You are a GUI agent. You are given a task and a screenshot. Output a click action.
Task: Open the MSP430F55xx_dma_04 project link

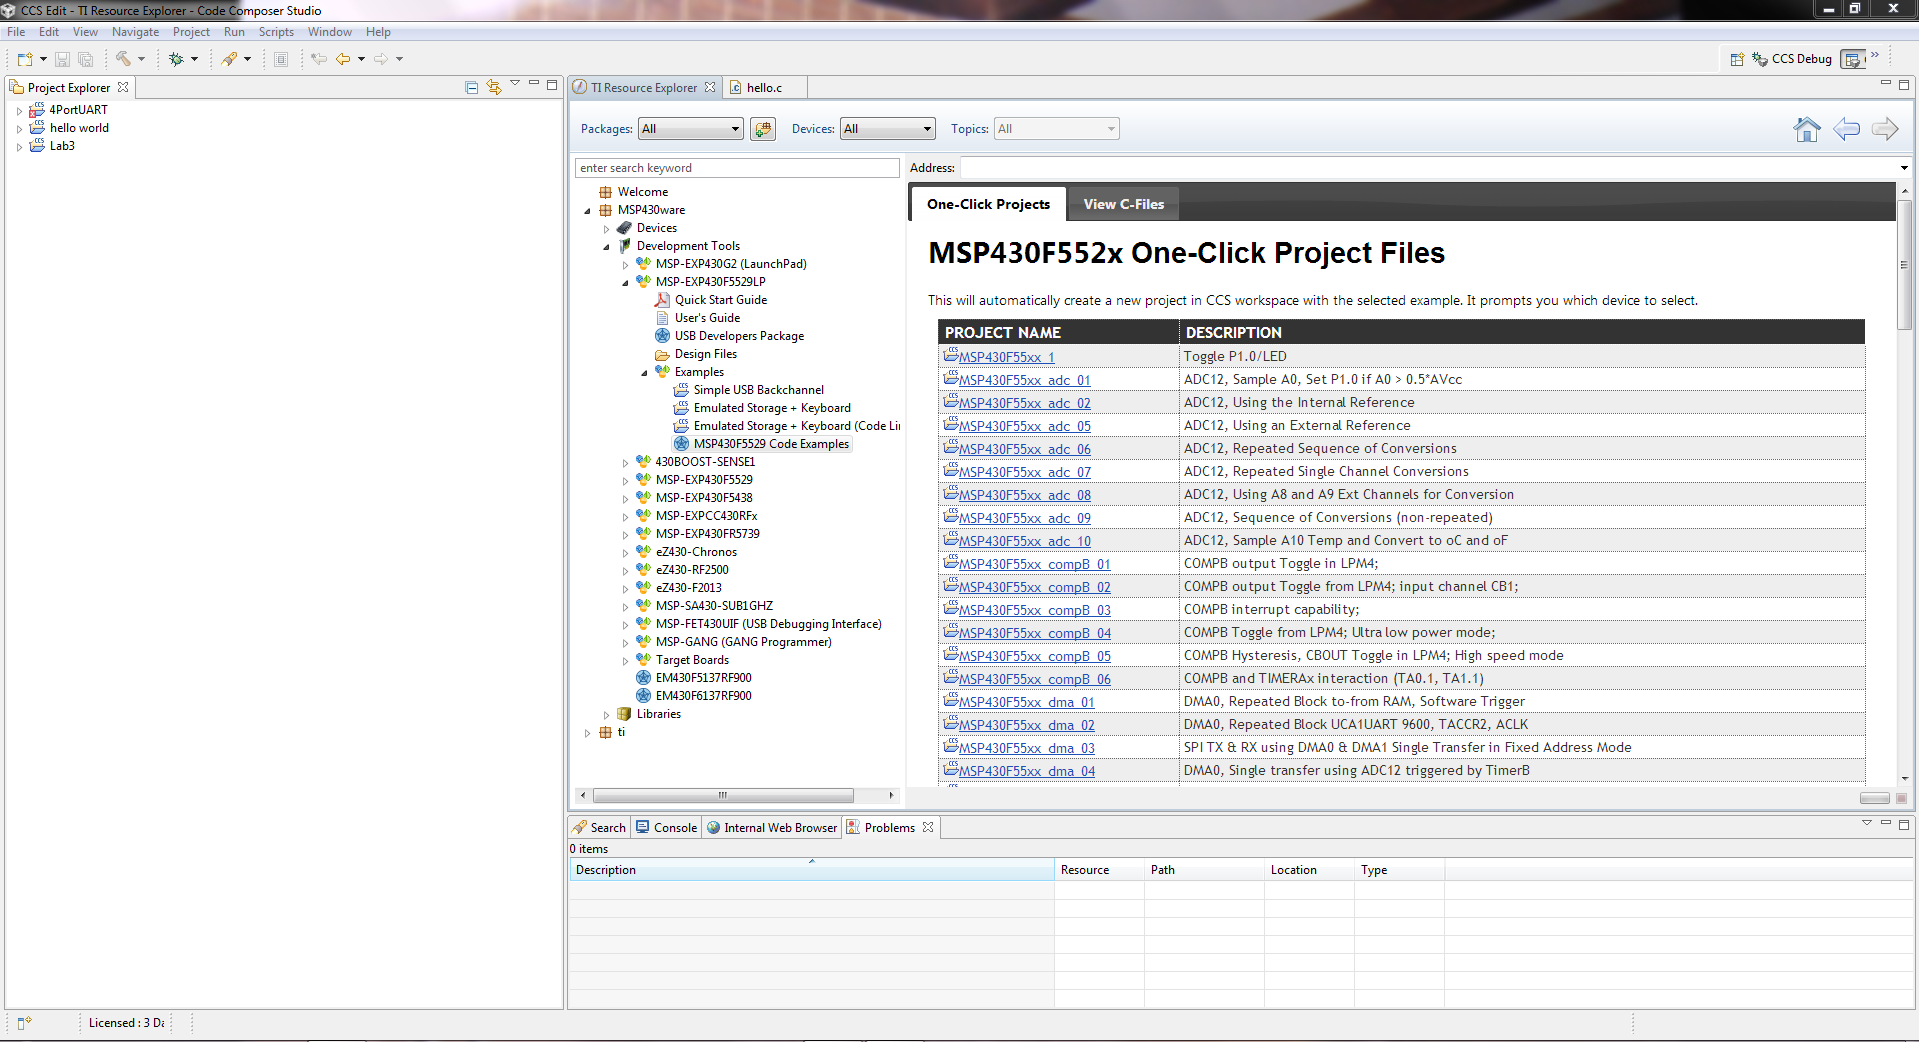click(x=1026, y=771)
